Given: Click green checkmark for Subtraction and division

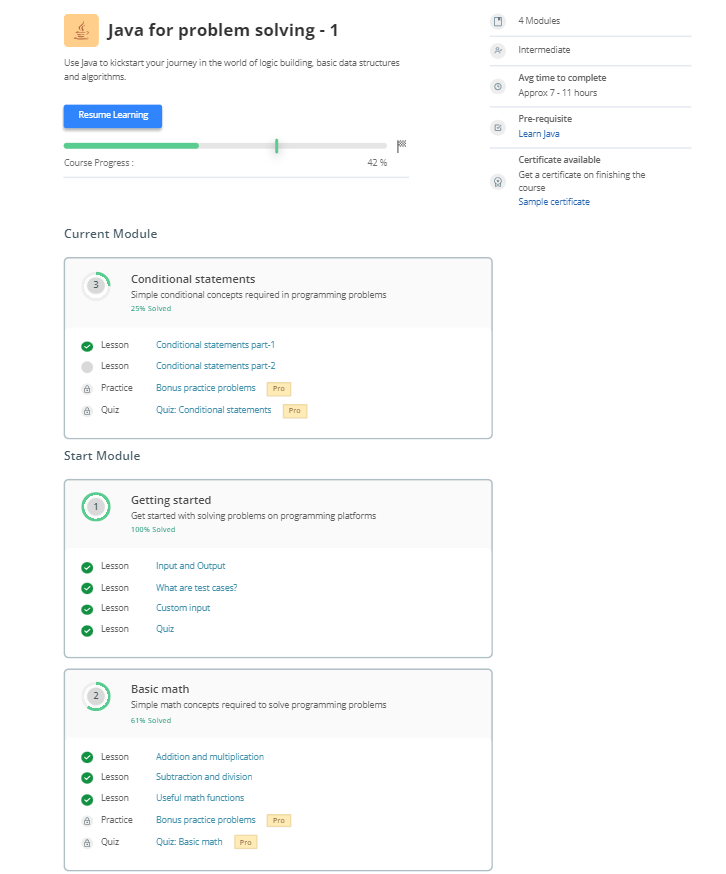Looking at the screenshot, I should tap(87, 778).
